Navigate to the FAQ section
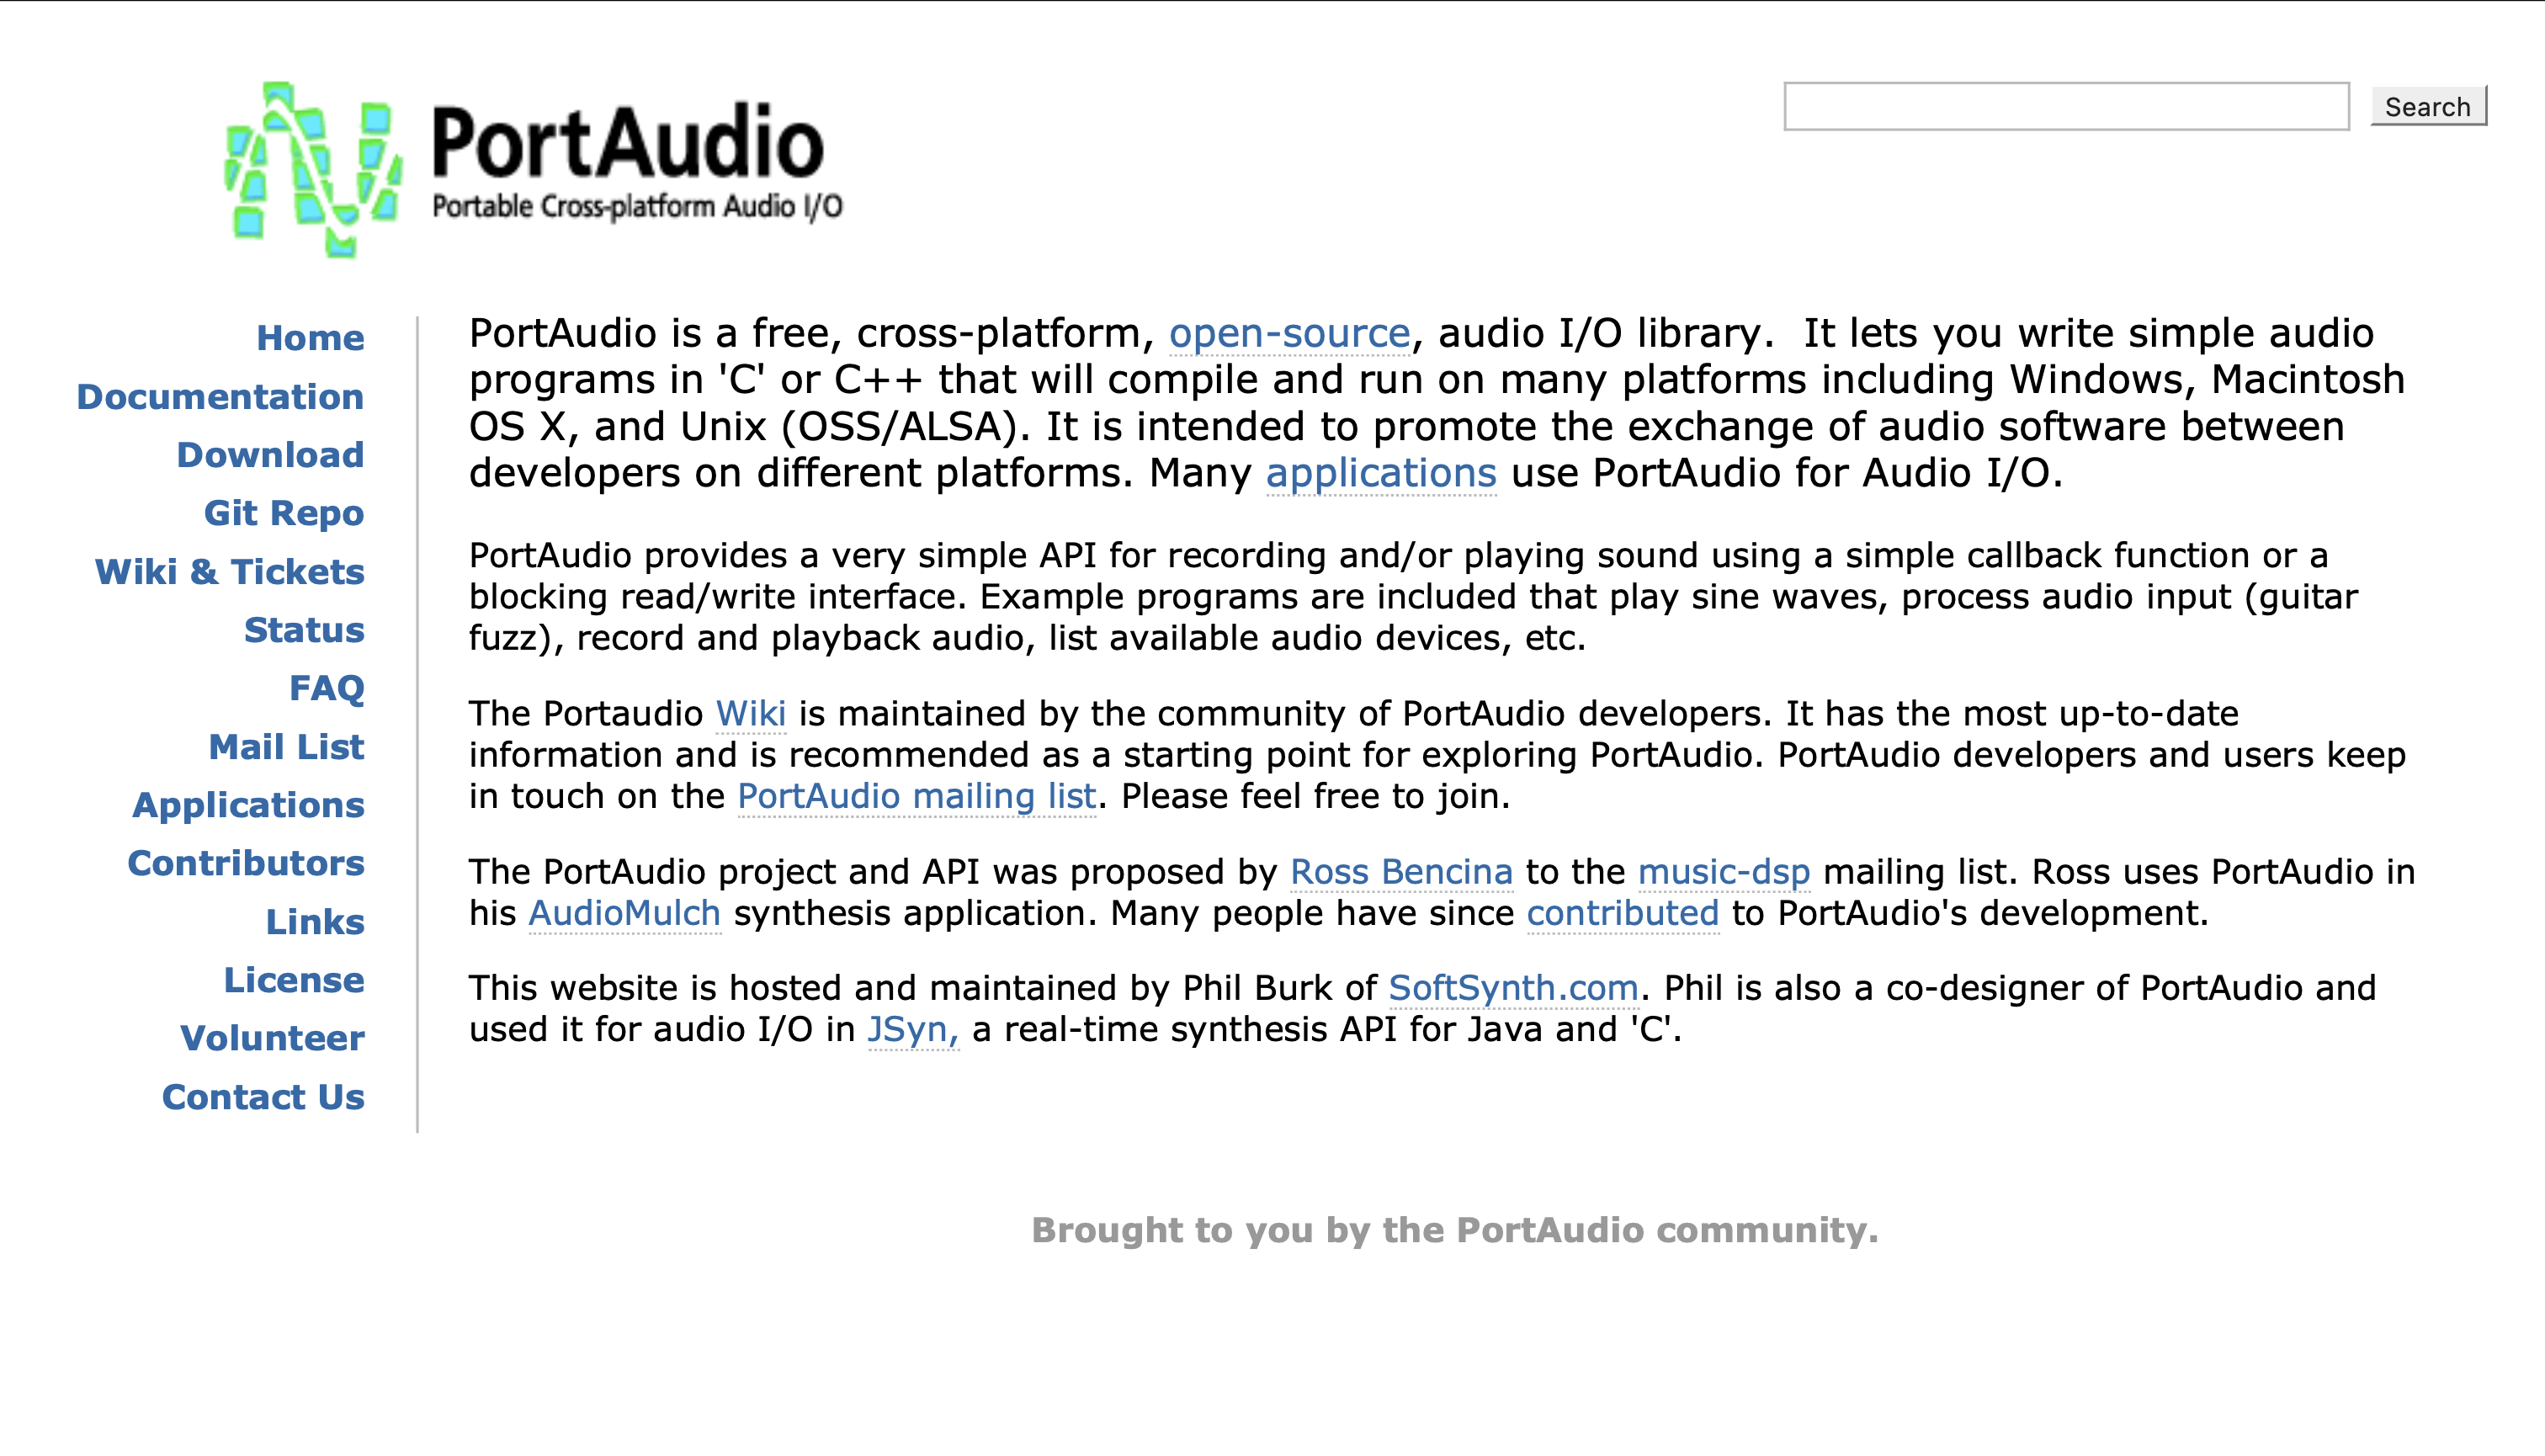Screen dimensions: 2545x1456 pyautogui.click(x=325, y=688)
